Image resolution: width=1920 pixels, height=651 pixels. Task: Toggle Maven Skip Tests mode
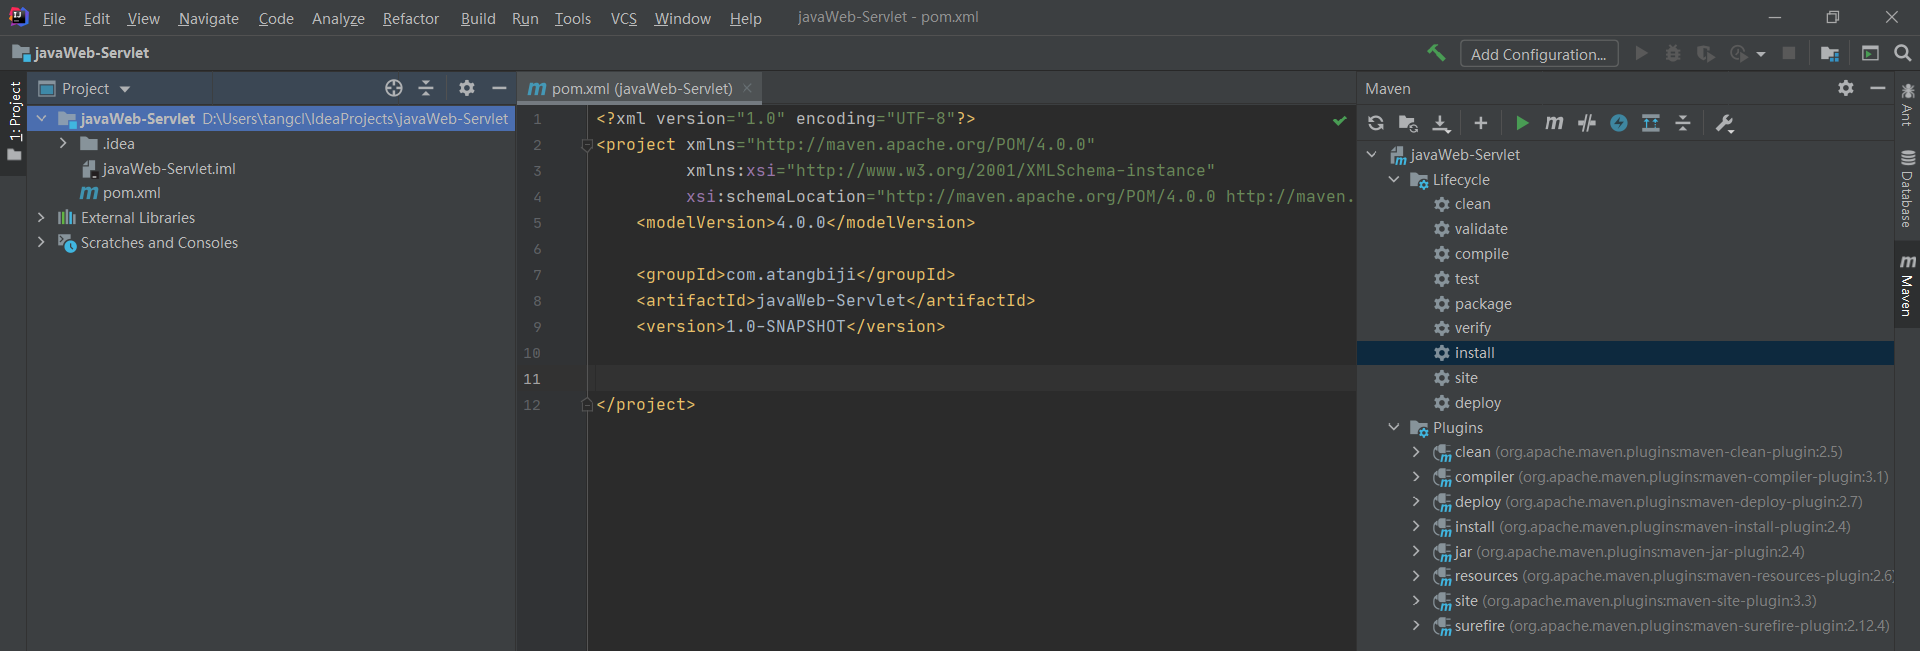1586,123
